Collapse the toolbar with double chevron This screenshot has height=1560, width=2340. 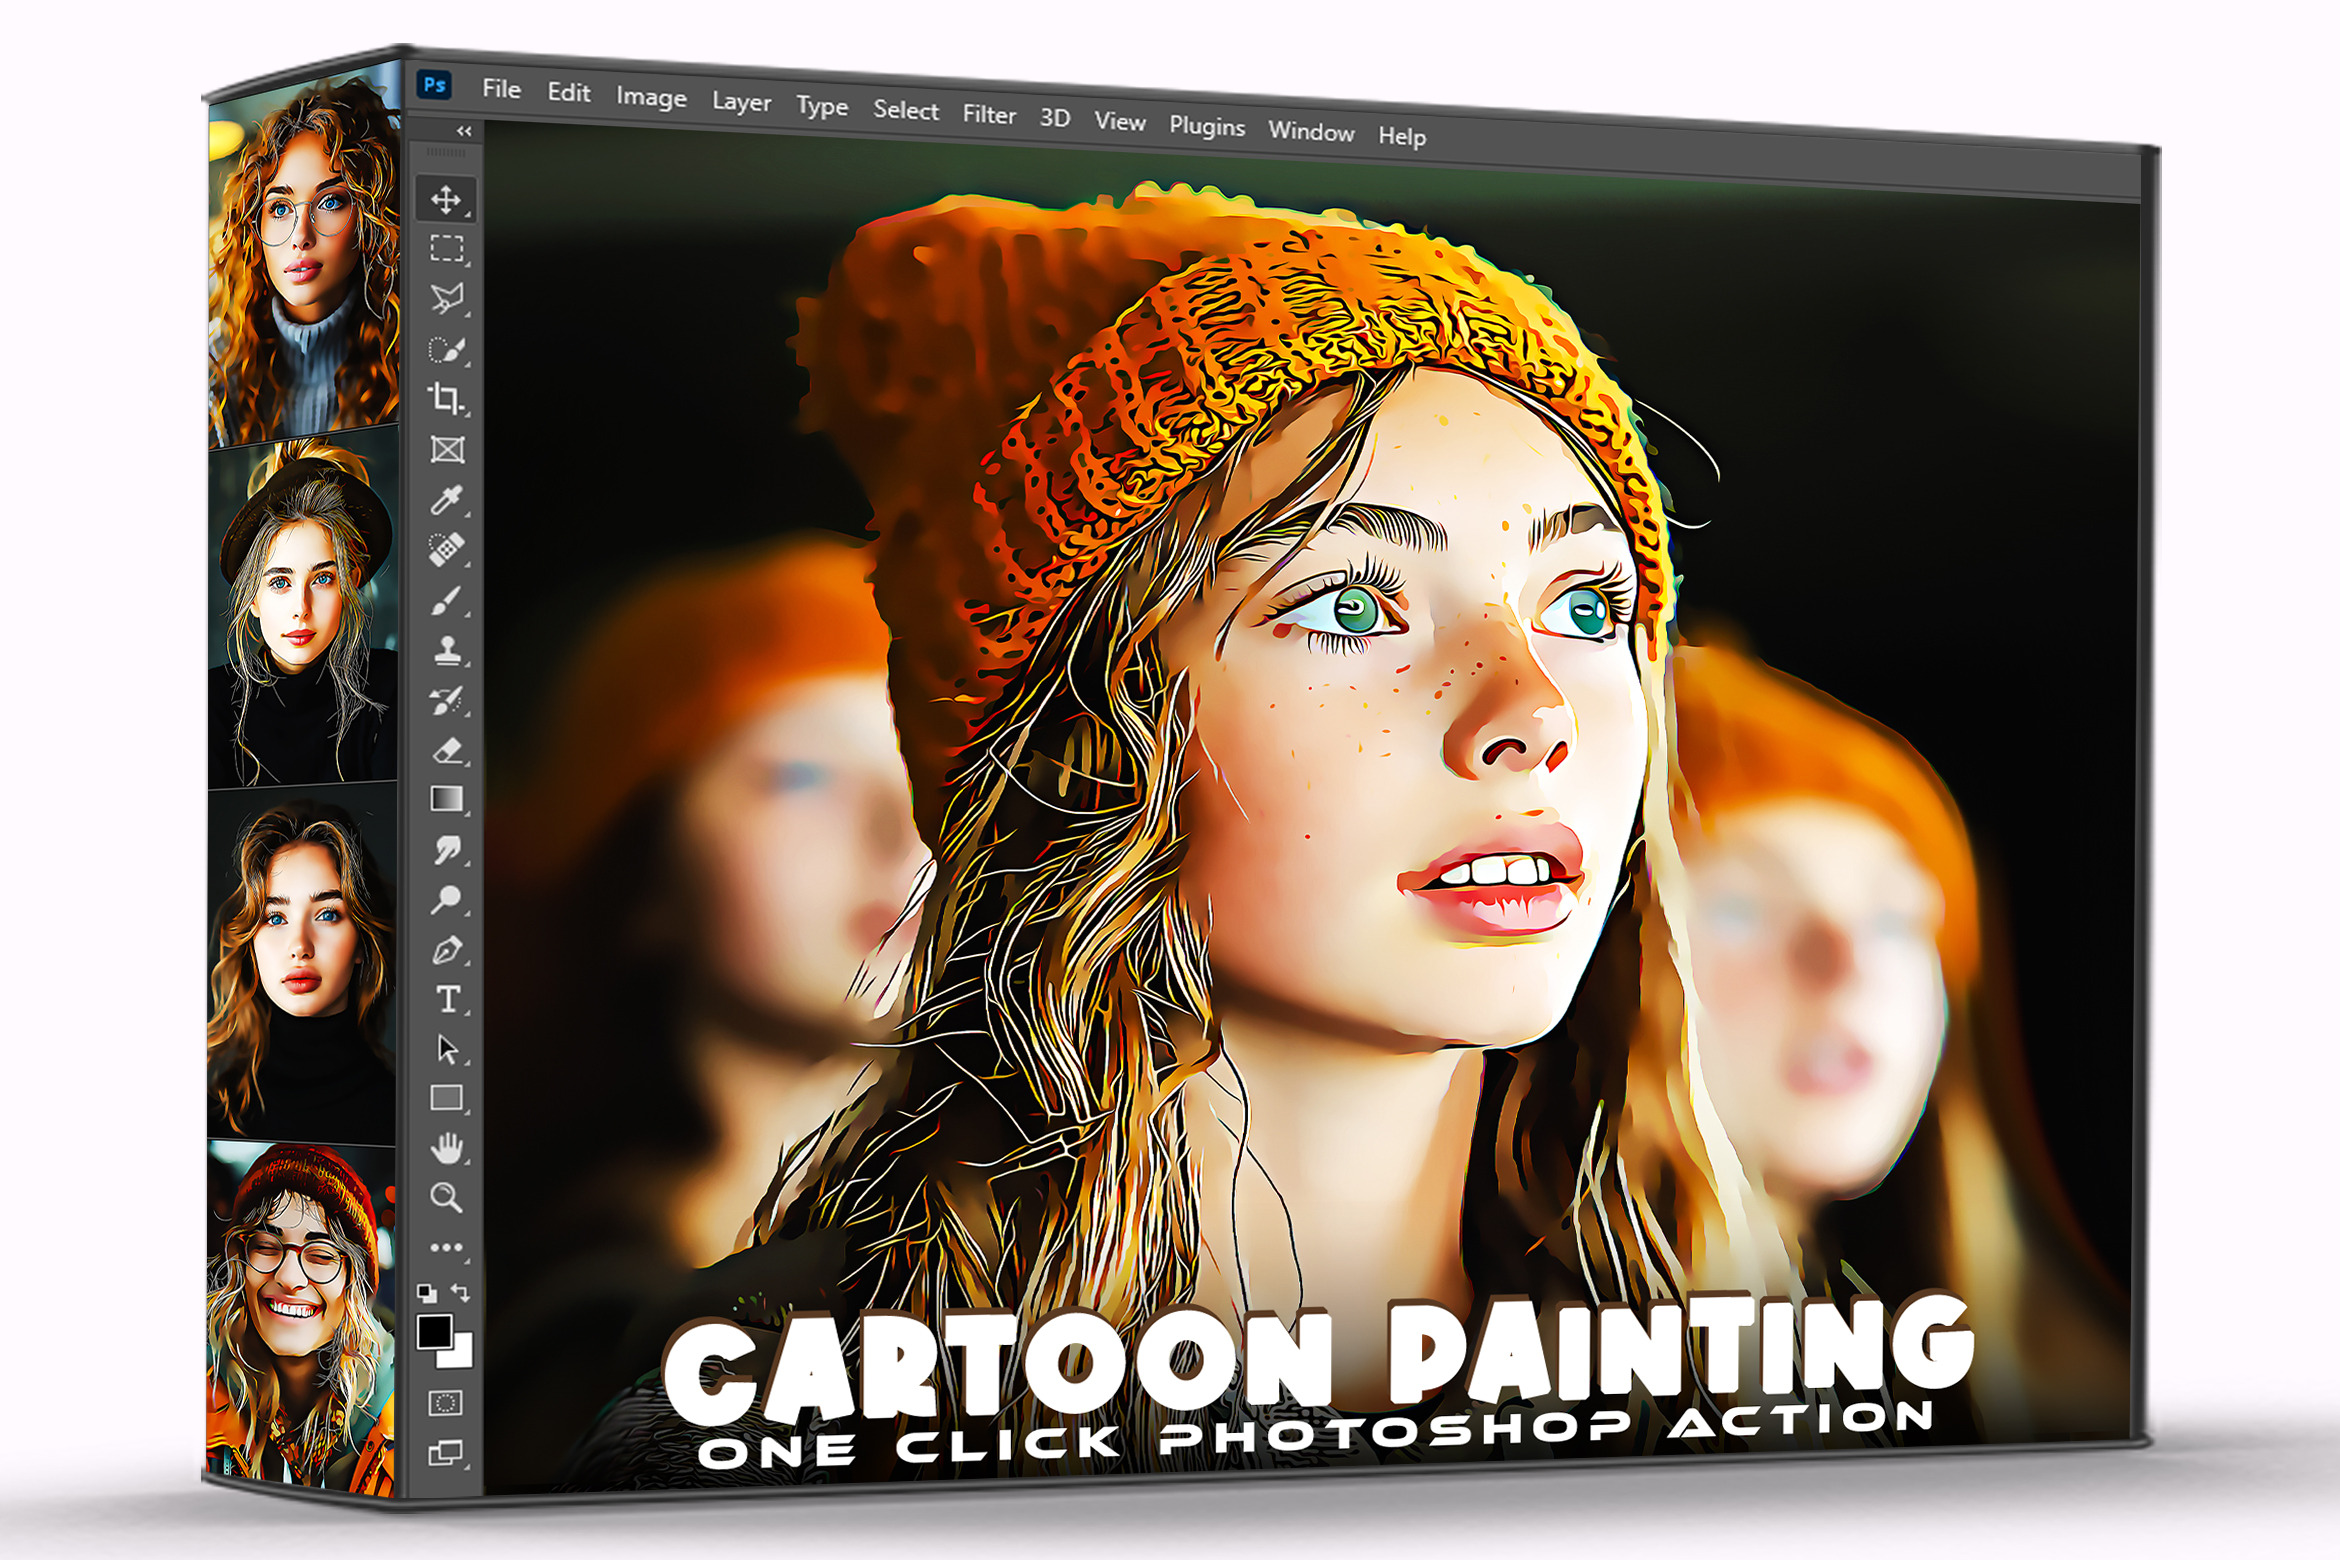tap(464, 131)
